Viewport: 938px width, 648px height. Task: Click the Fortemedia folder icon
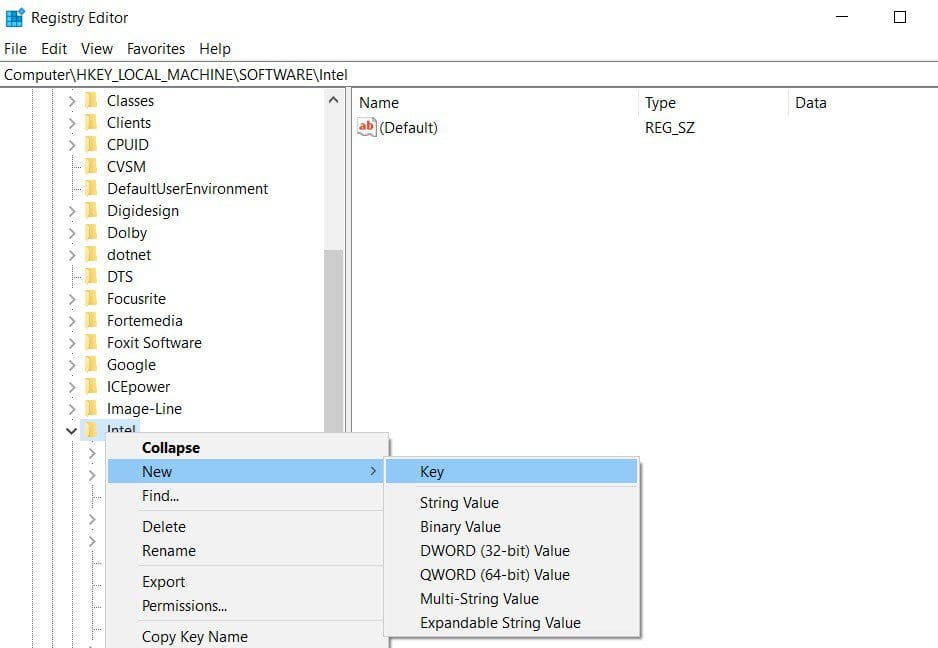92,321
